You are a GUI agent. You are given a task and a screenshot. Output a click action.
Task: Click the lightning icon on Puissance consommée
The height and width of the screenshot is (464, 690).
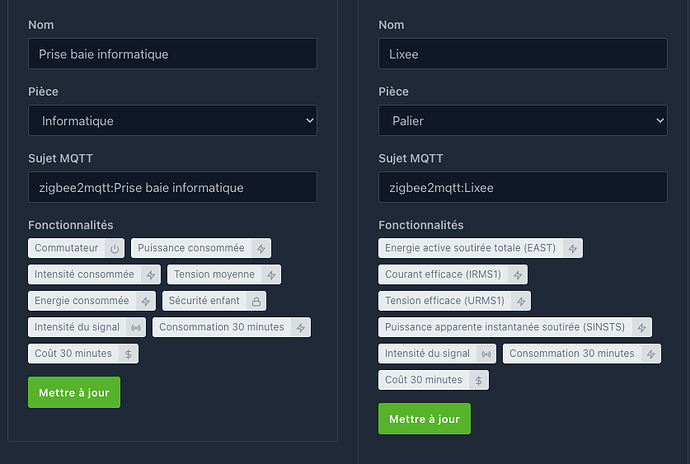pos(261,249)
